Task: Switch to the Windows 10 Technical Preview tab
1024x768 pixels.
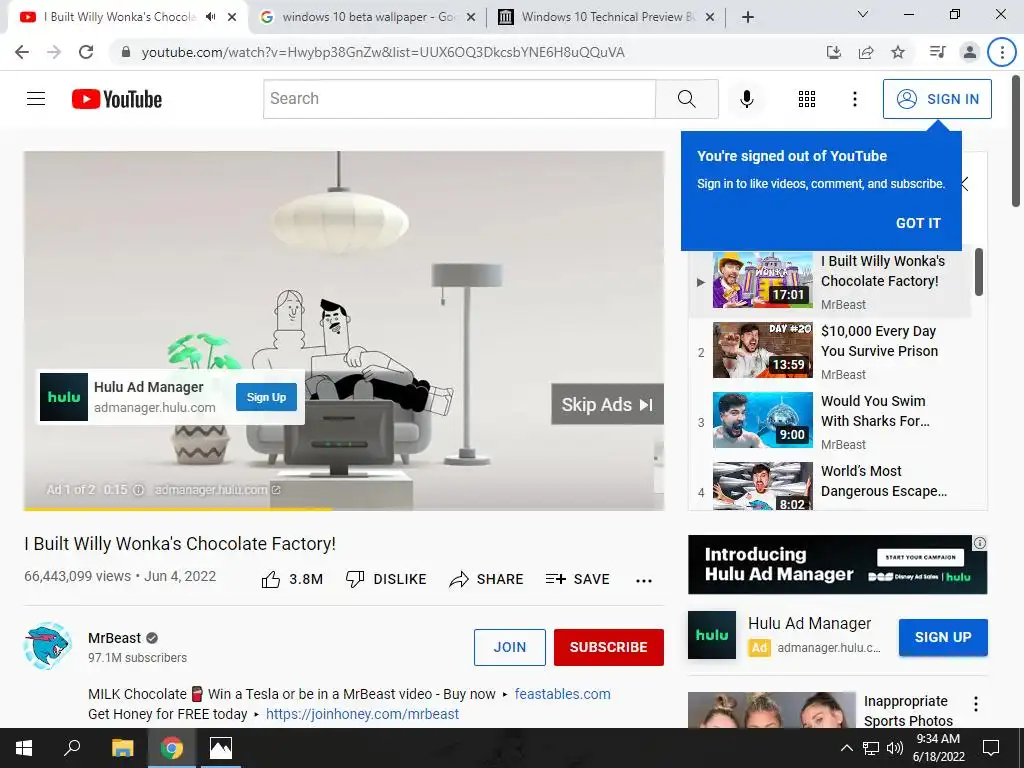Action: click(x=607, y=17)
